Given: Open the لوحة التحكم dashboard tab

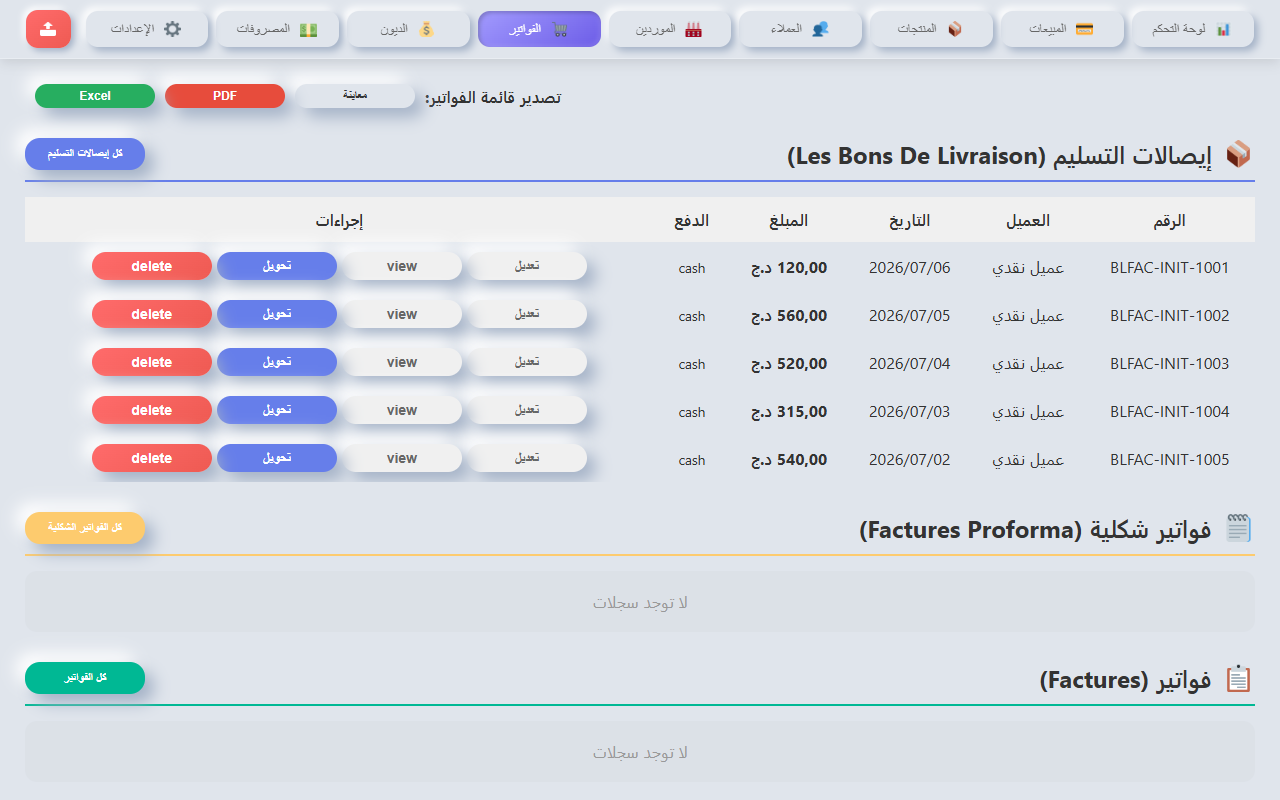Looking at the screenshot, I should 1193,29.
